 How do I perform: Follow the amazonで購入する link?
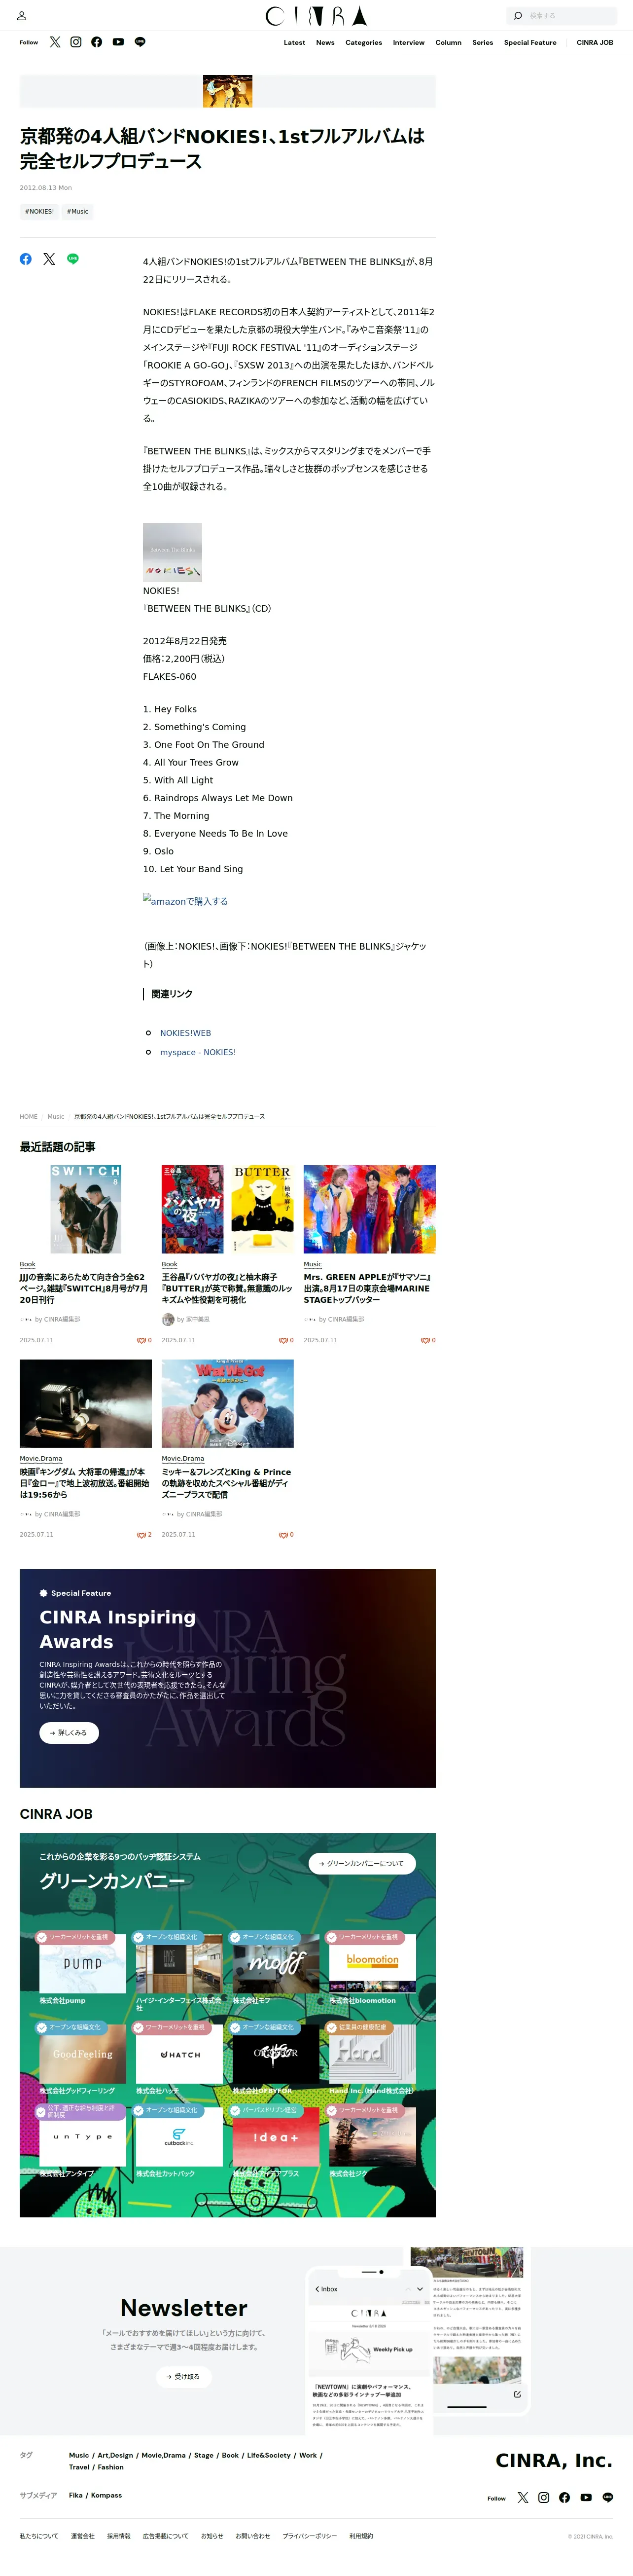point(185,901)
